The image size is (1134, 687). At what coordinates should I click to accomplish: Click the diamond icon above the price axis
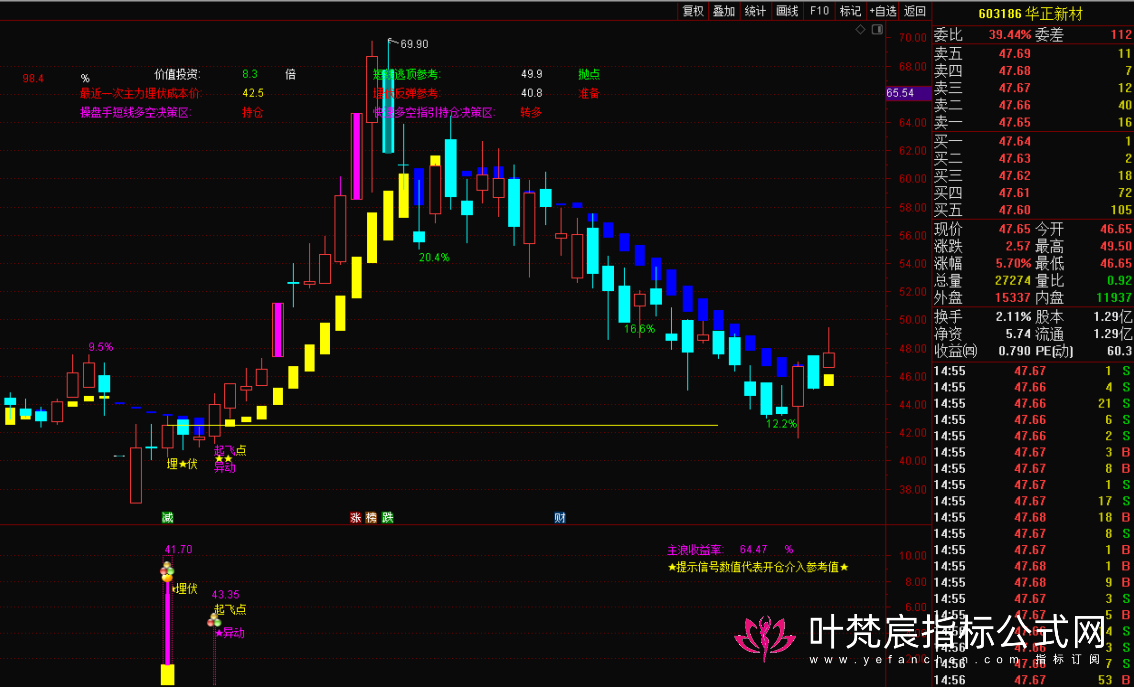point(860,30)
